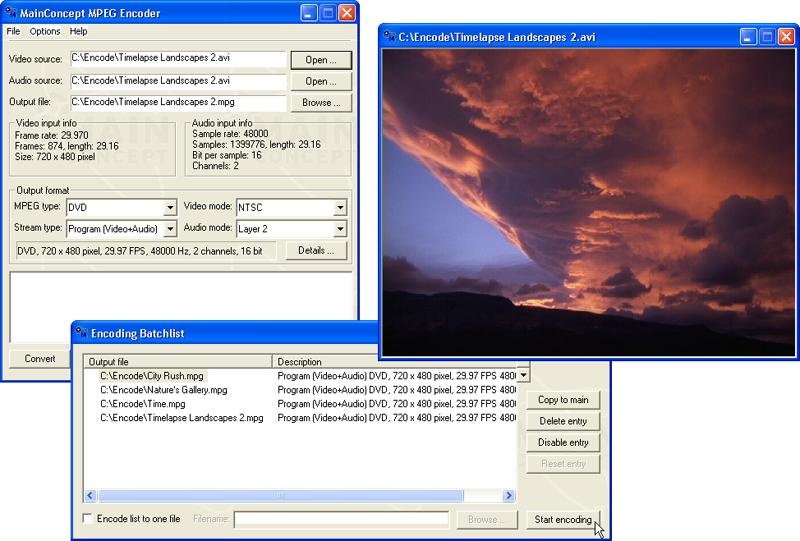Open a video source file
Image resolution: width=800 pixels, height=541 pixels.
tap(321, 60)
